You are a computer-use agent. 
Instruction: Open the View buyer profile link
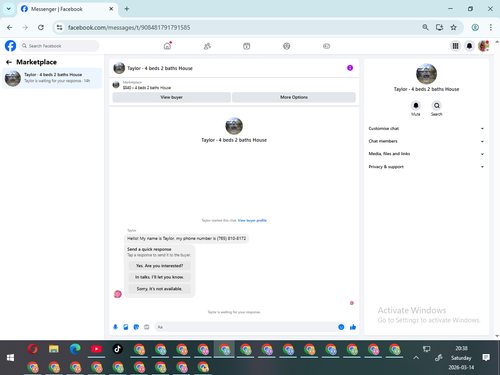point(252,220)
